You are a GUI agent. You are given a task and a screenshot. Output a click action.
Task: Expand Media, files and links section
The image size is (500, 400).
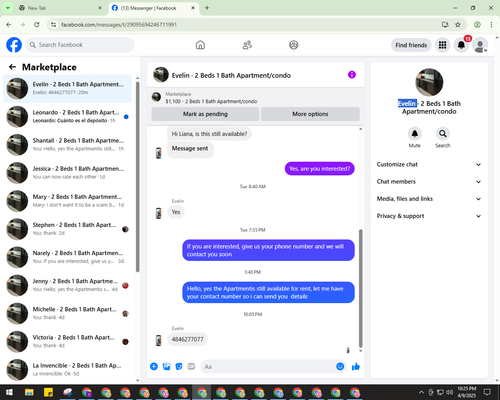pyautogui.click(x=429, y=199)
